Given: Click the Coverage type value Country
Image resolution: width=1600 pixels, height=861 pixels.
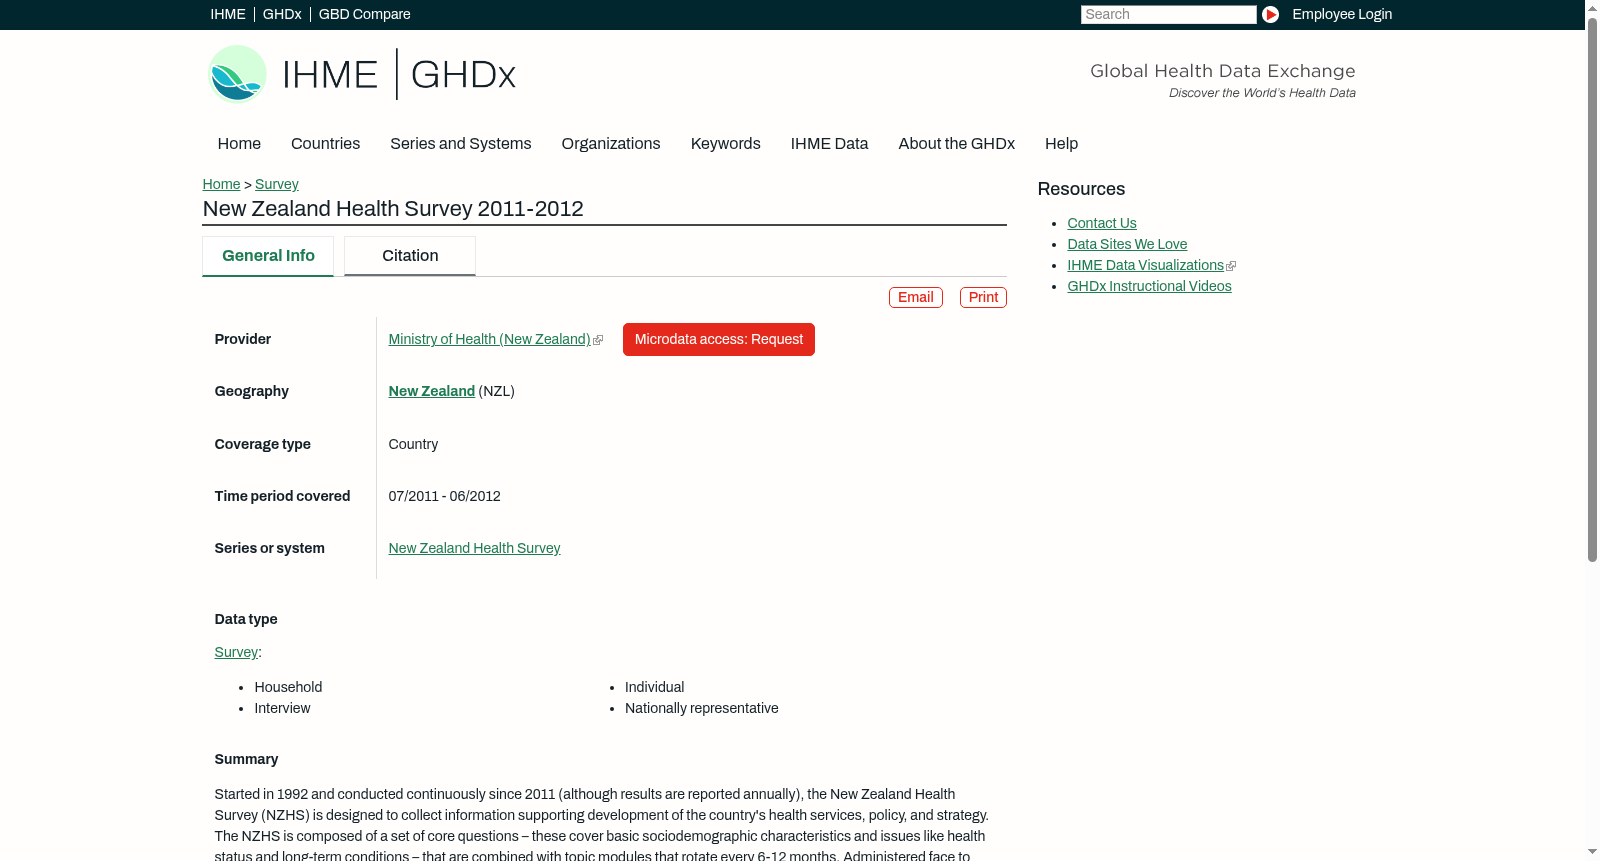Looking at the screenshot, I should click(413, 445).
